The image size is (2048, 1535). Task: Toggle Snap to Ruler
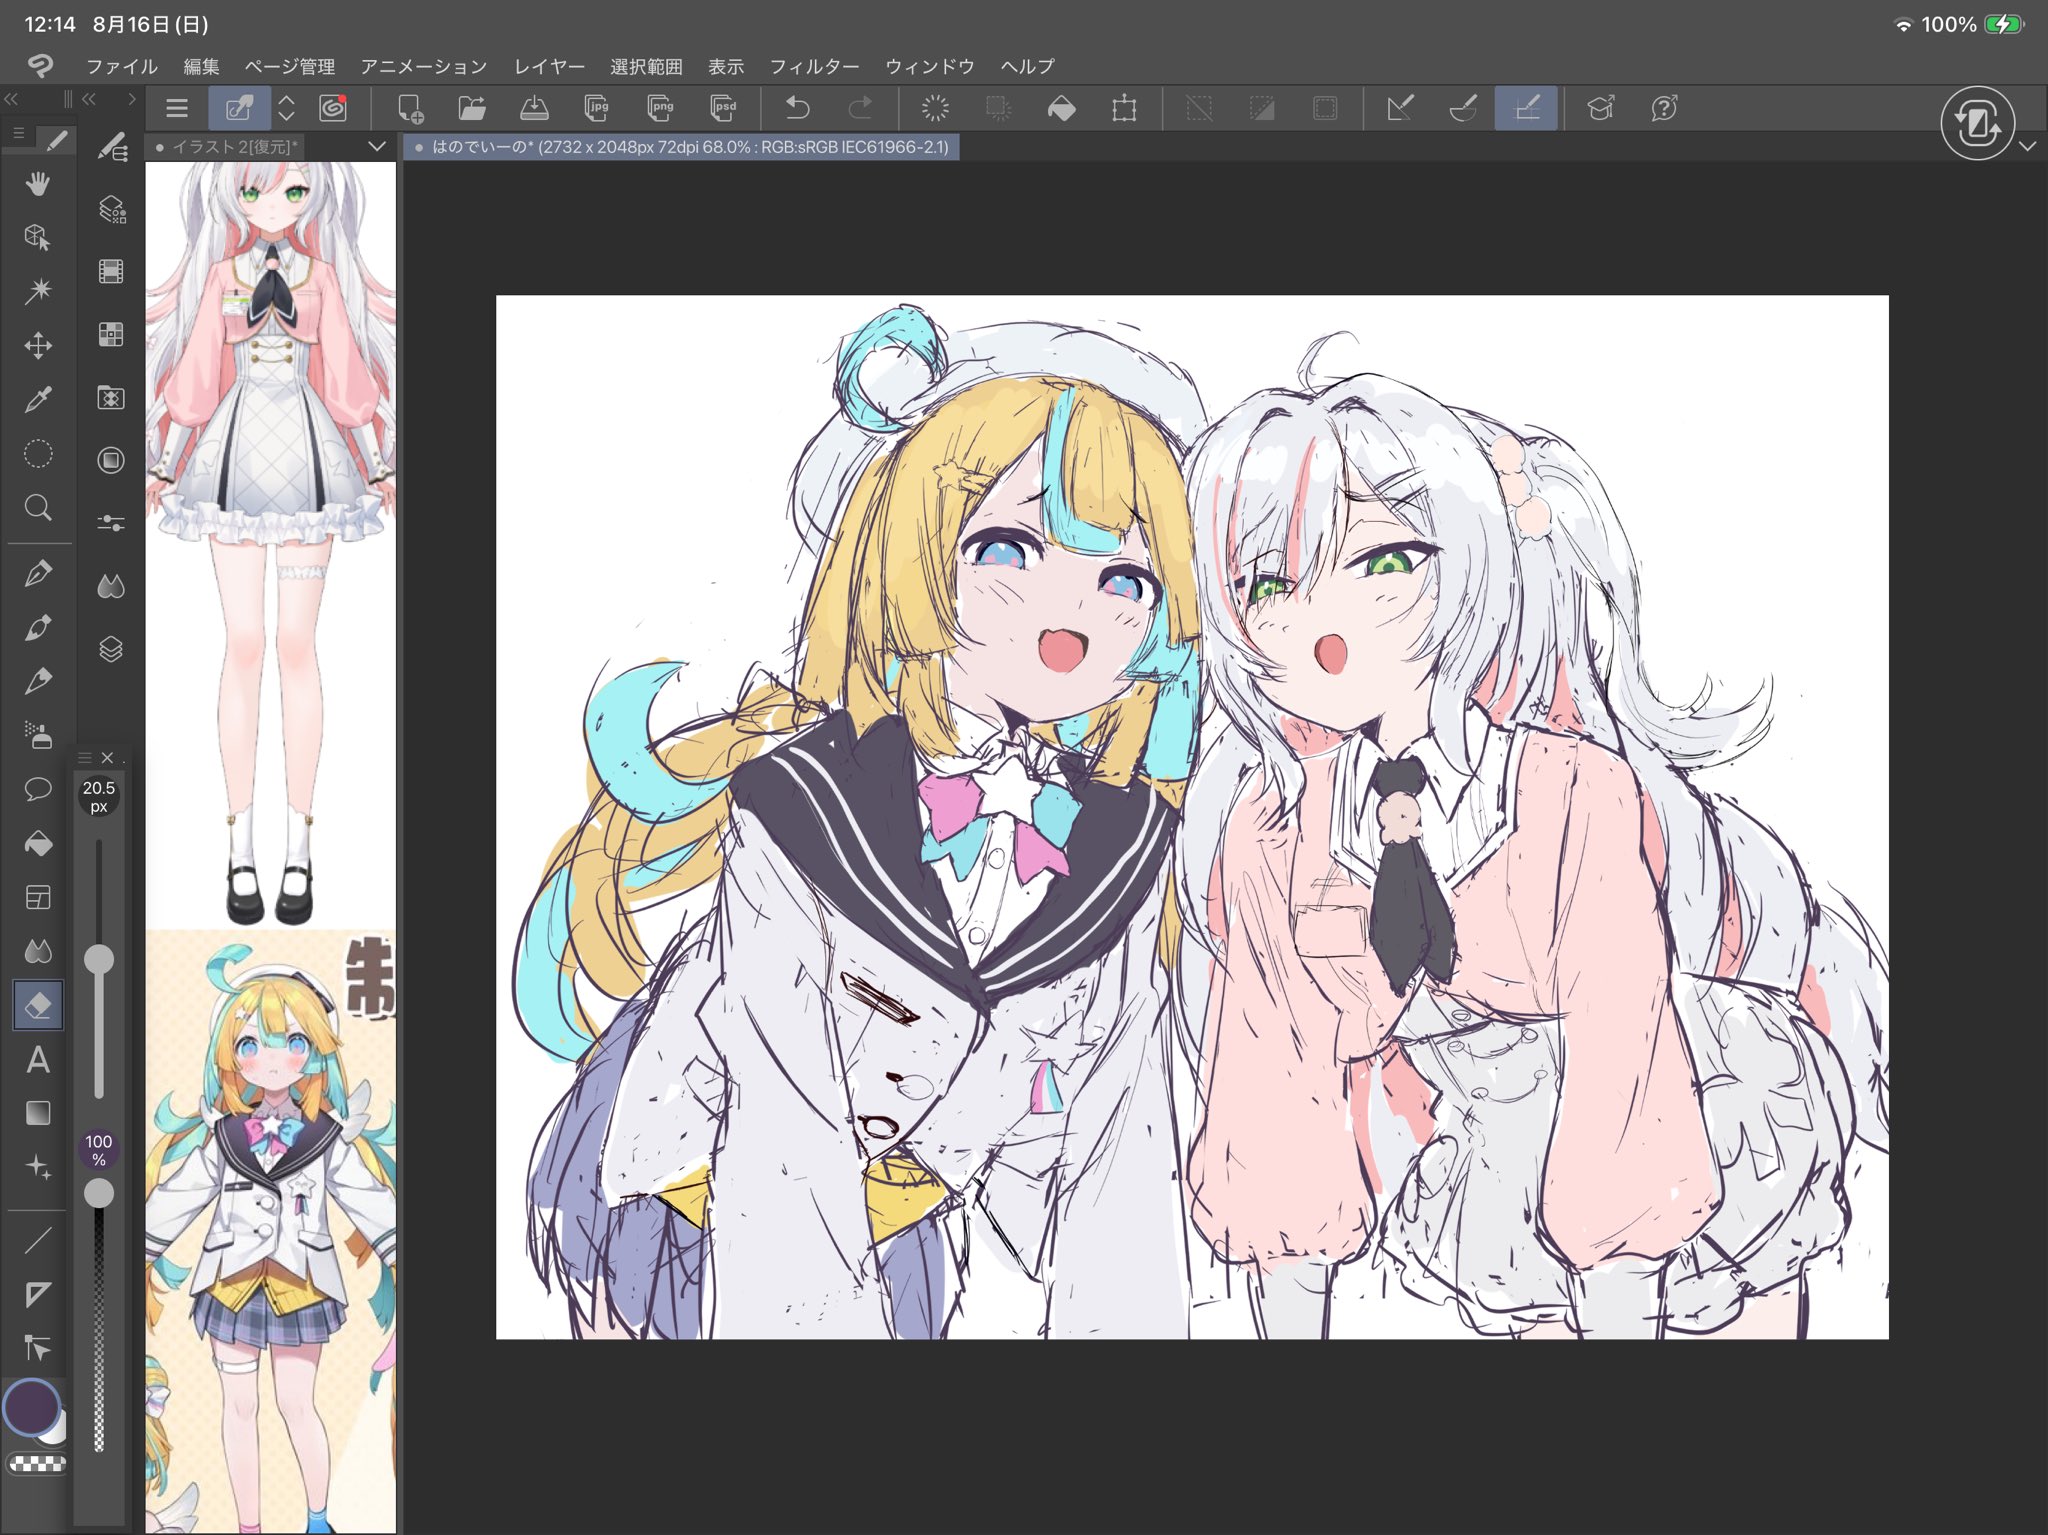point(1400,108)
